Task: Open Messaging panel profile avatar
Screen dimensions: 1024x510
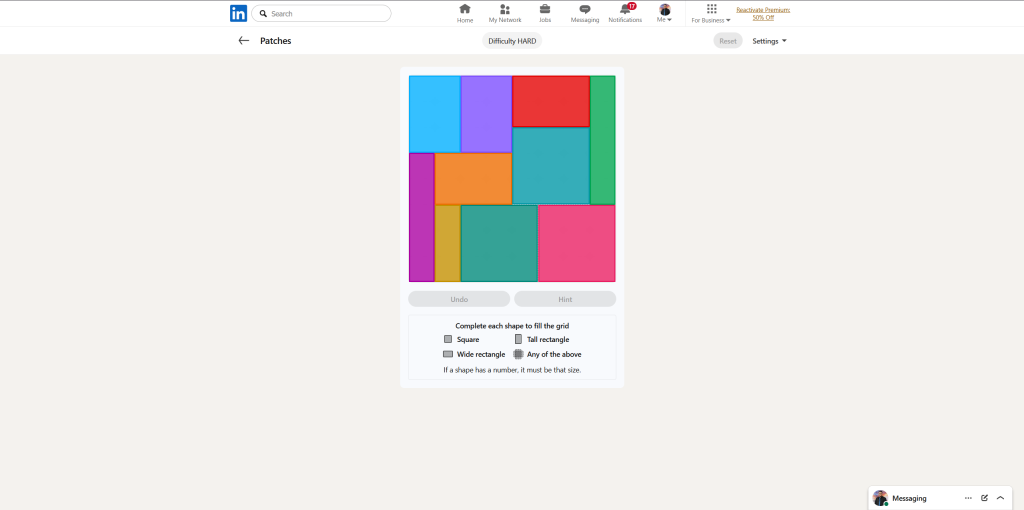Action: pos(880,498)
